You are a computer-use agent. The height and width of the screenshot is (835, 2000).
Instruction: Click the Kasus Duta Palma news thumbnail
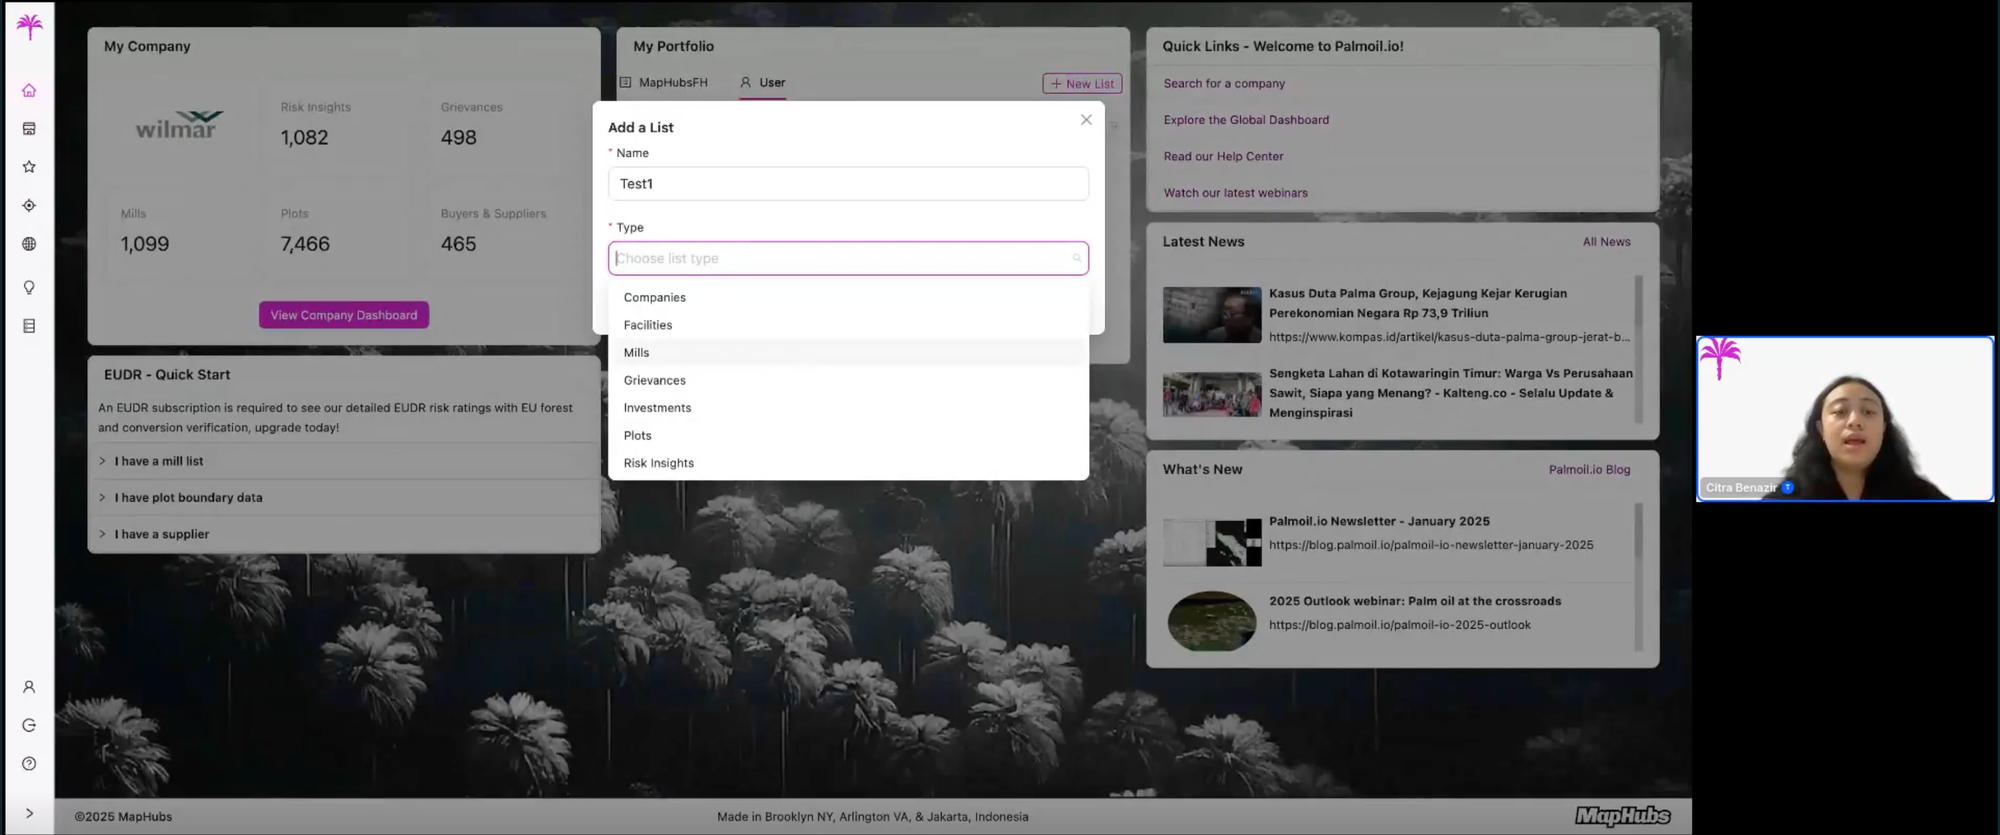(1212, 315)
